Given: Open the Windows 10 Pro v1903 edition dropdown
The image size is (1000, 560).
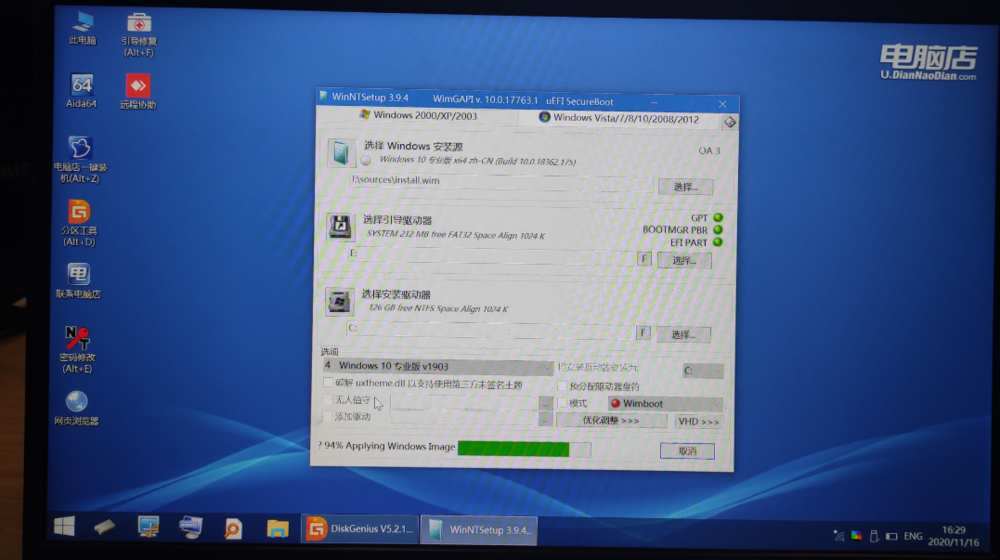Looking at the screenshot, I should [437, 366].
